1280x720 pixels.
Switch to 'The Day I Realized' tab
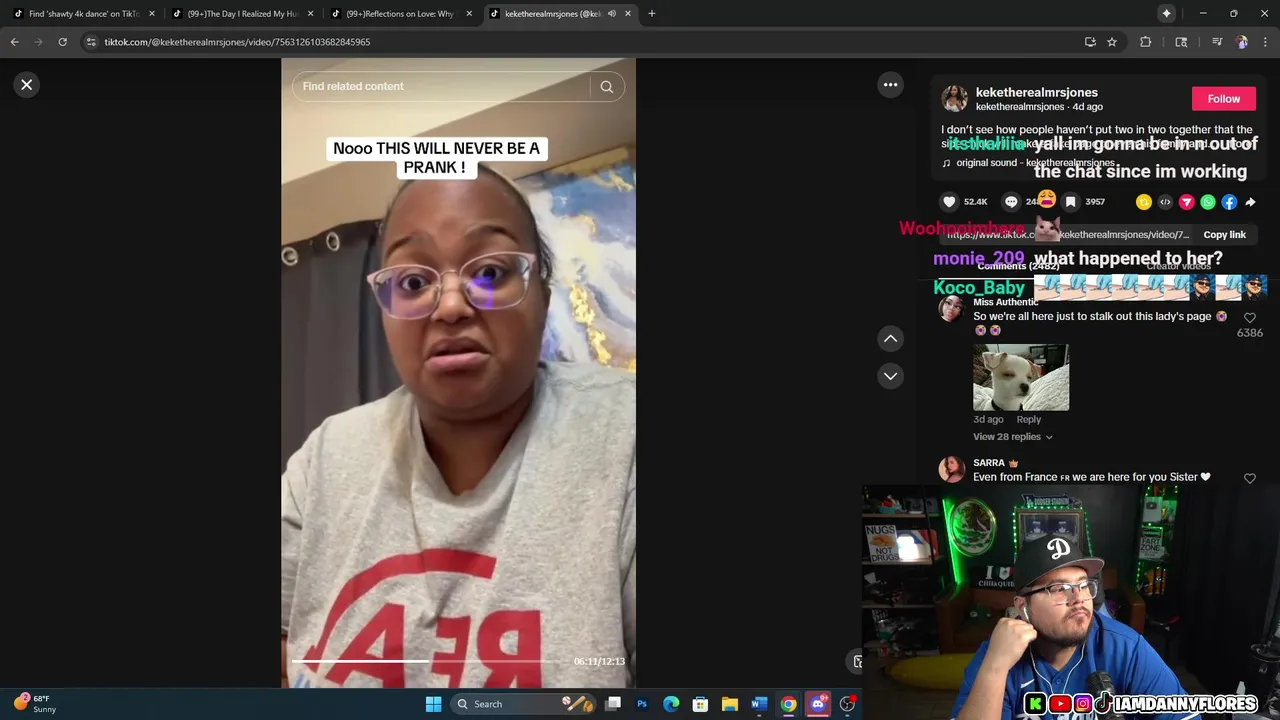point(242,14)
